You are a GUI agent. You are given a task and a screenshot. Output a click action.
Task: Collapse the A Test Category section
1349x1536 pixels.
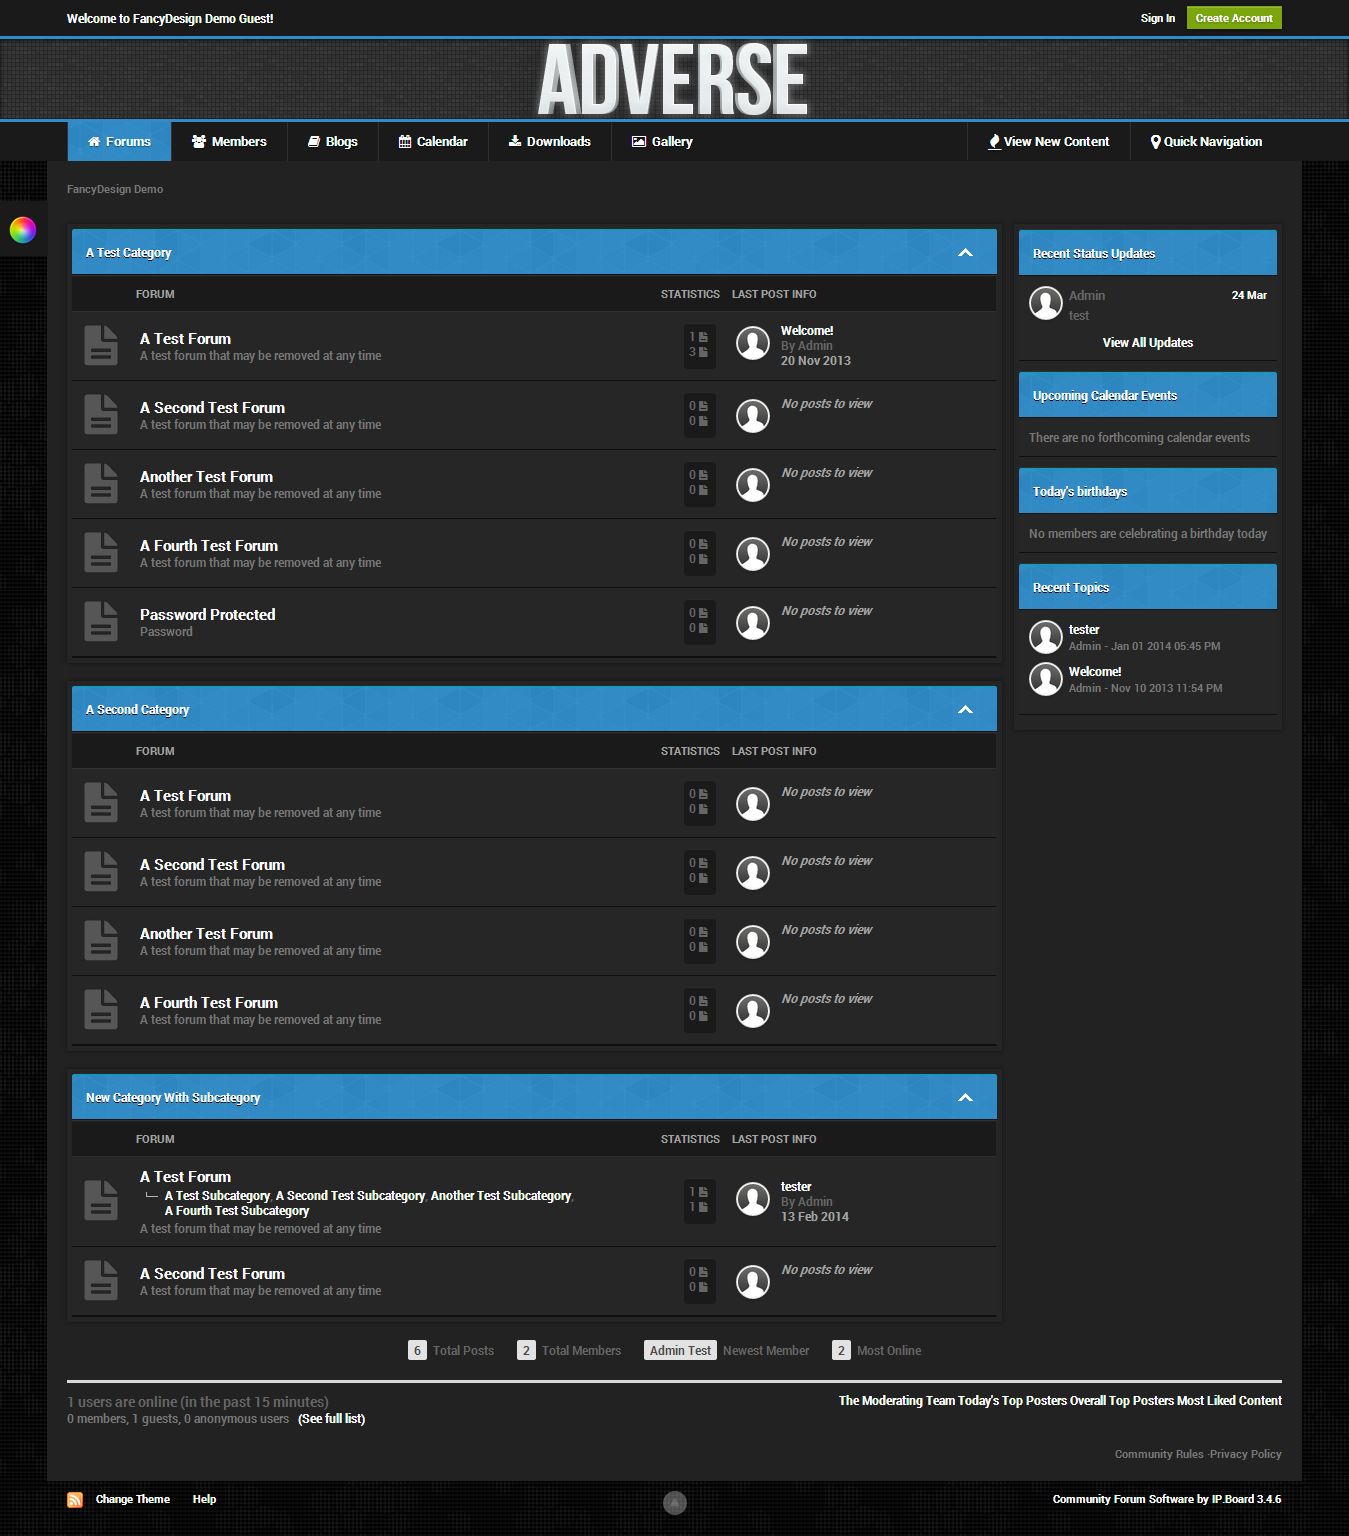[x=965, y=253]
